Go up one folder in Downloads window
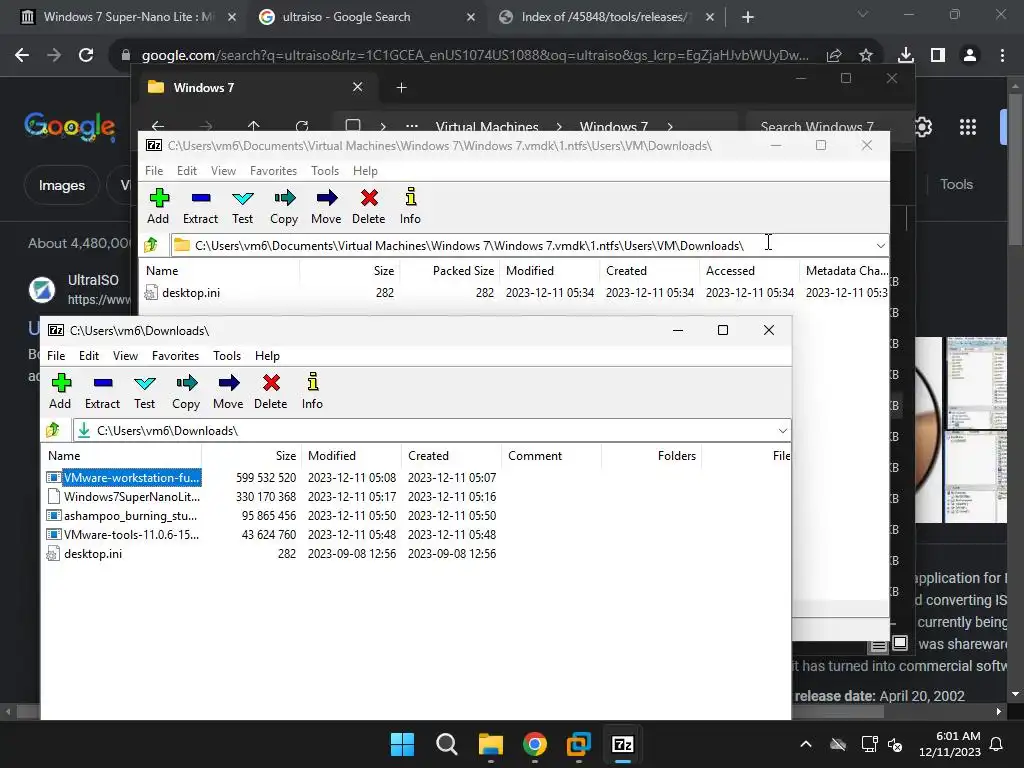 pyautogui.click(x=53, y=430)
